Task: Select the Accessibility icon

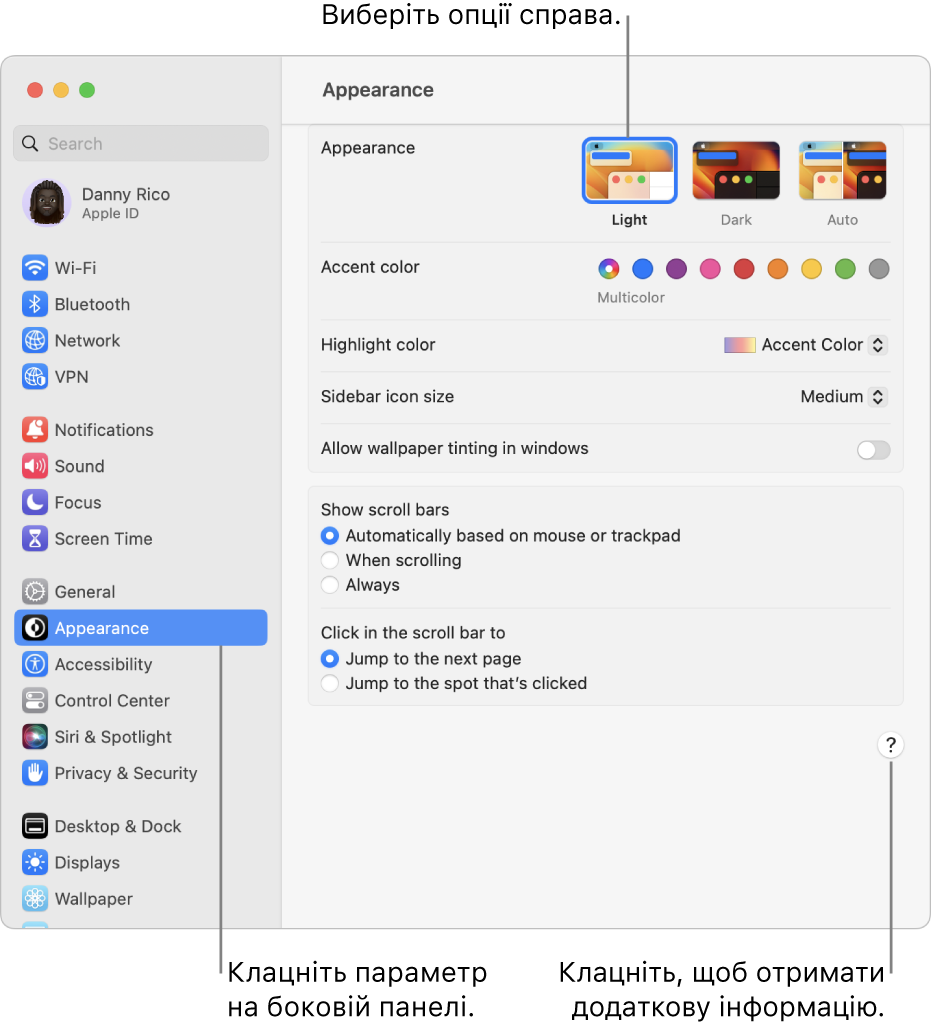Action: coord(35,664)
